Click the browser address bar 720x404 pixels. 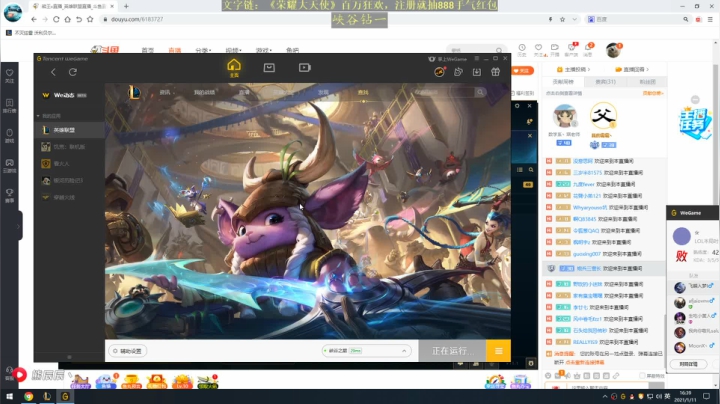tap(321, 19)
